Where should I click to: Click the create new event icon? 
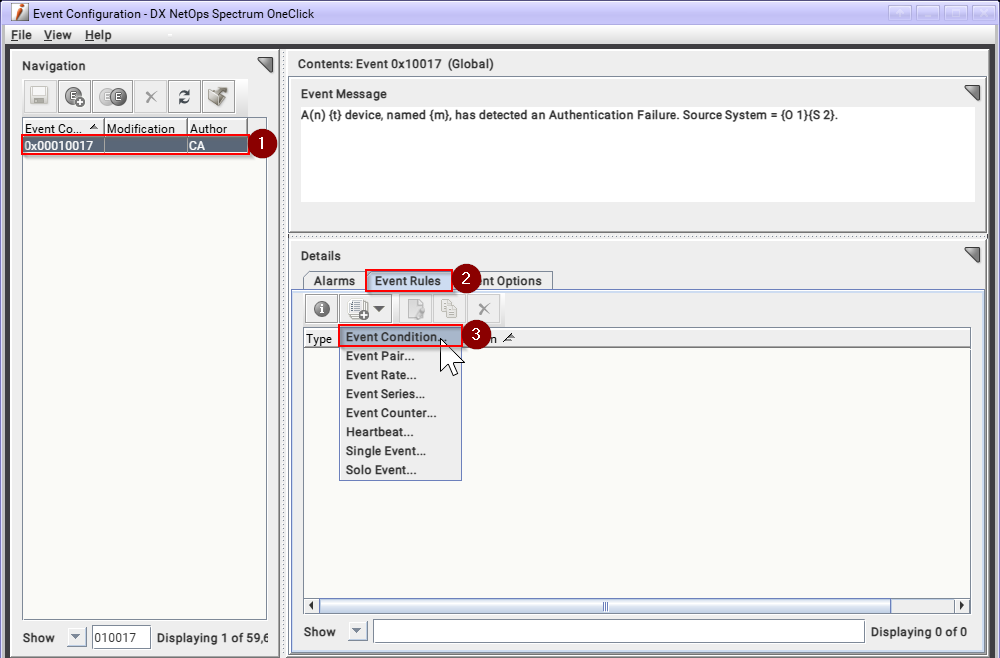(x=75, y=96)
